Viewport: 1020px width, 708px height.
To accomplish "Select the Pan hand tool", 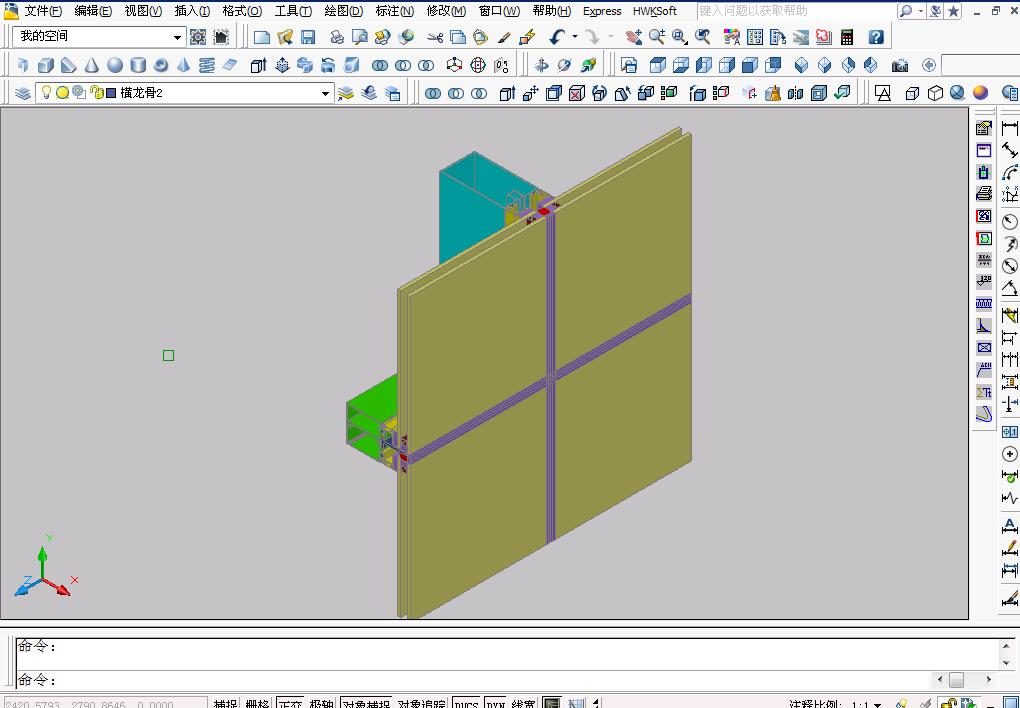I will click(x=633, y=37).
